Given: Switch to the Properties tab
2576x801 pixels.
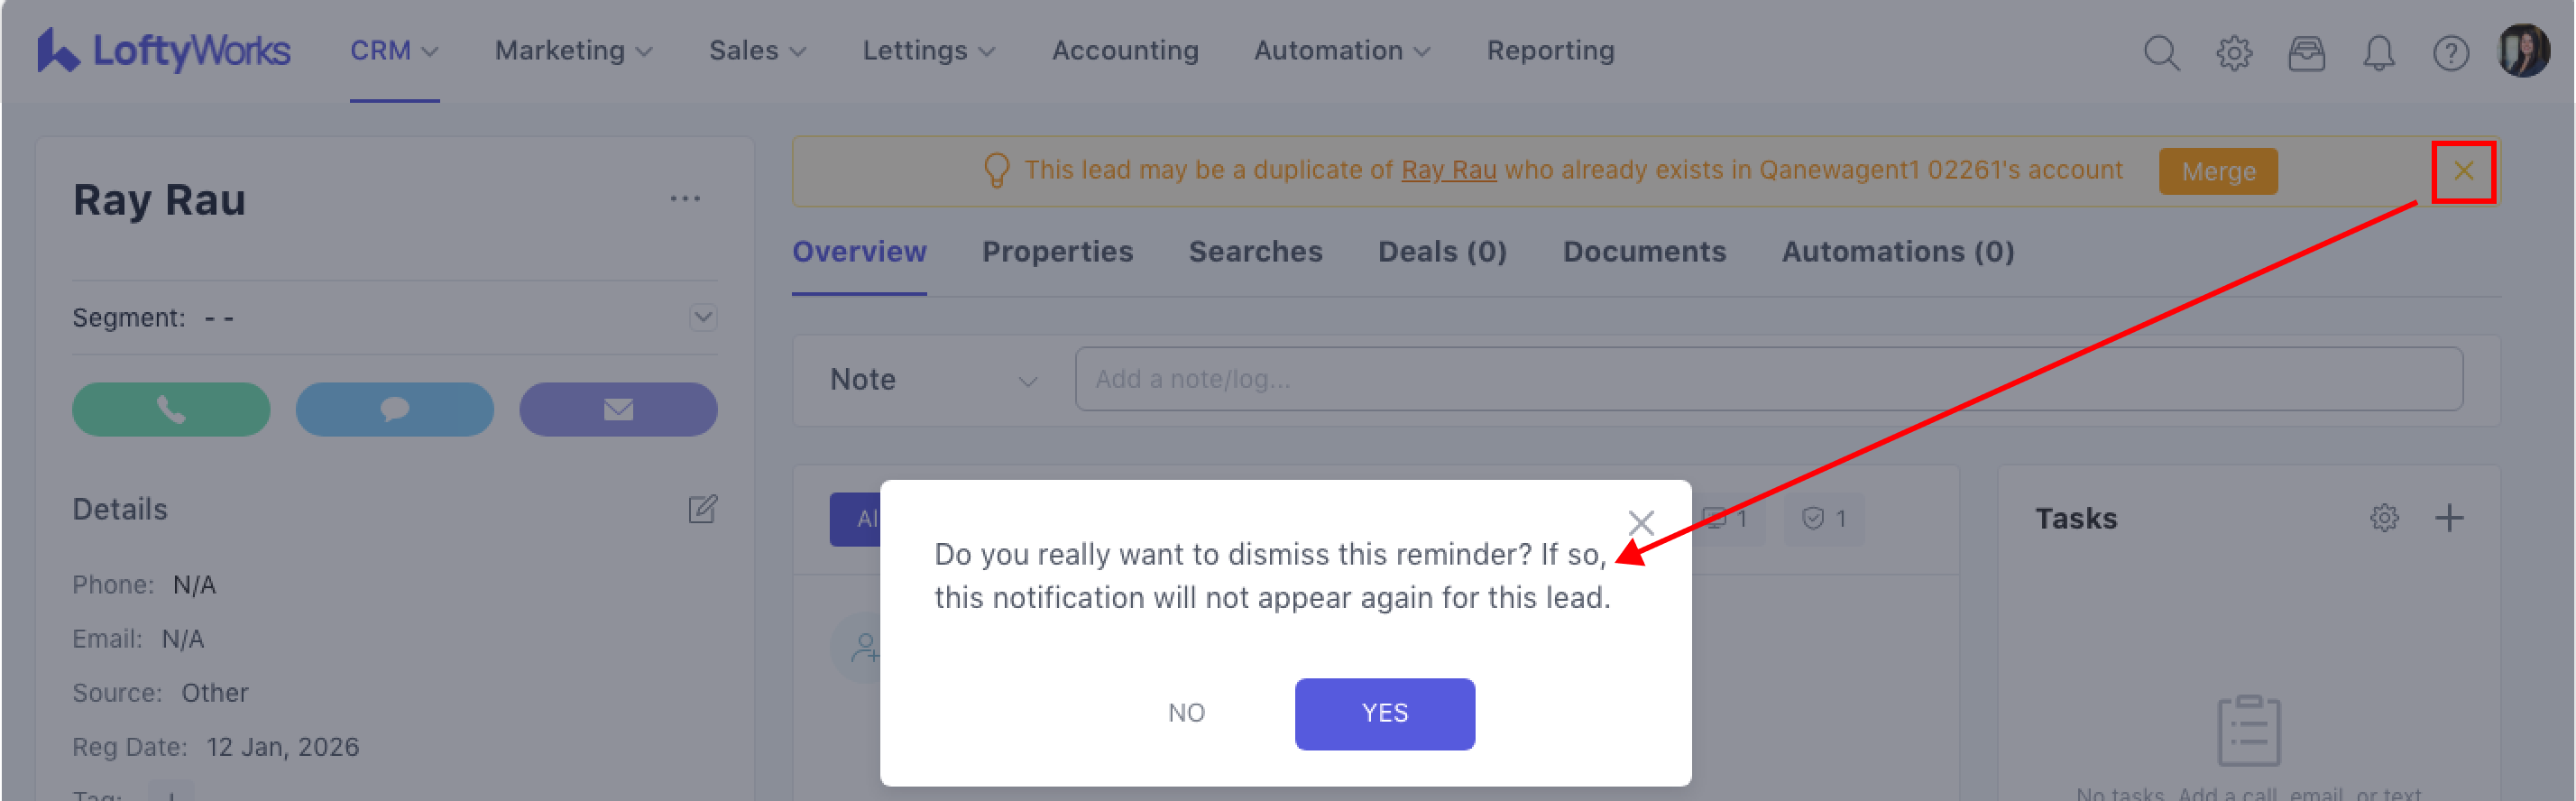Looking at the screenshot, I should coord(1057,252).
